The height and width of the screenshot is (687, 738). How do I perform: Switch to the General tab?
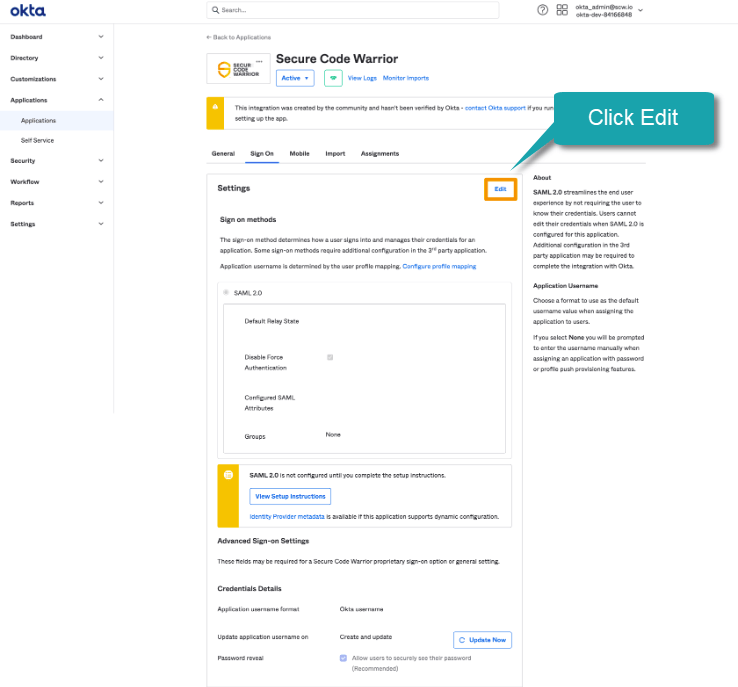pos(223,153)
